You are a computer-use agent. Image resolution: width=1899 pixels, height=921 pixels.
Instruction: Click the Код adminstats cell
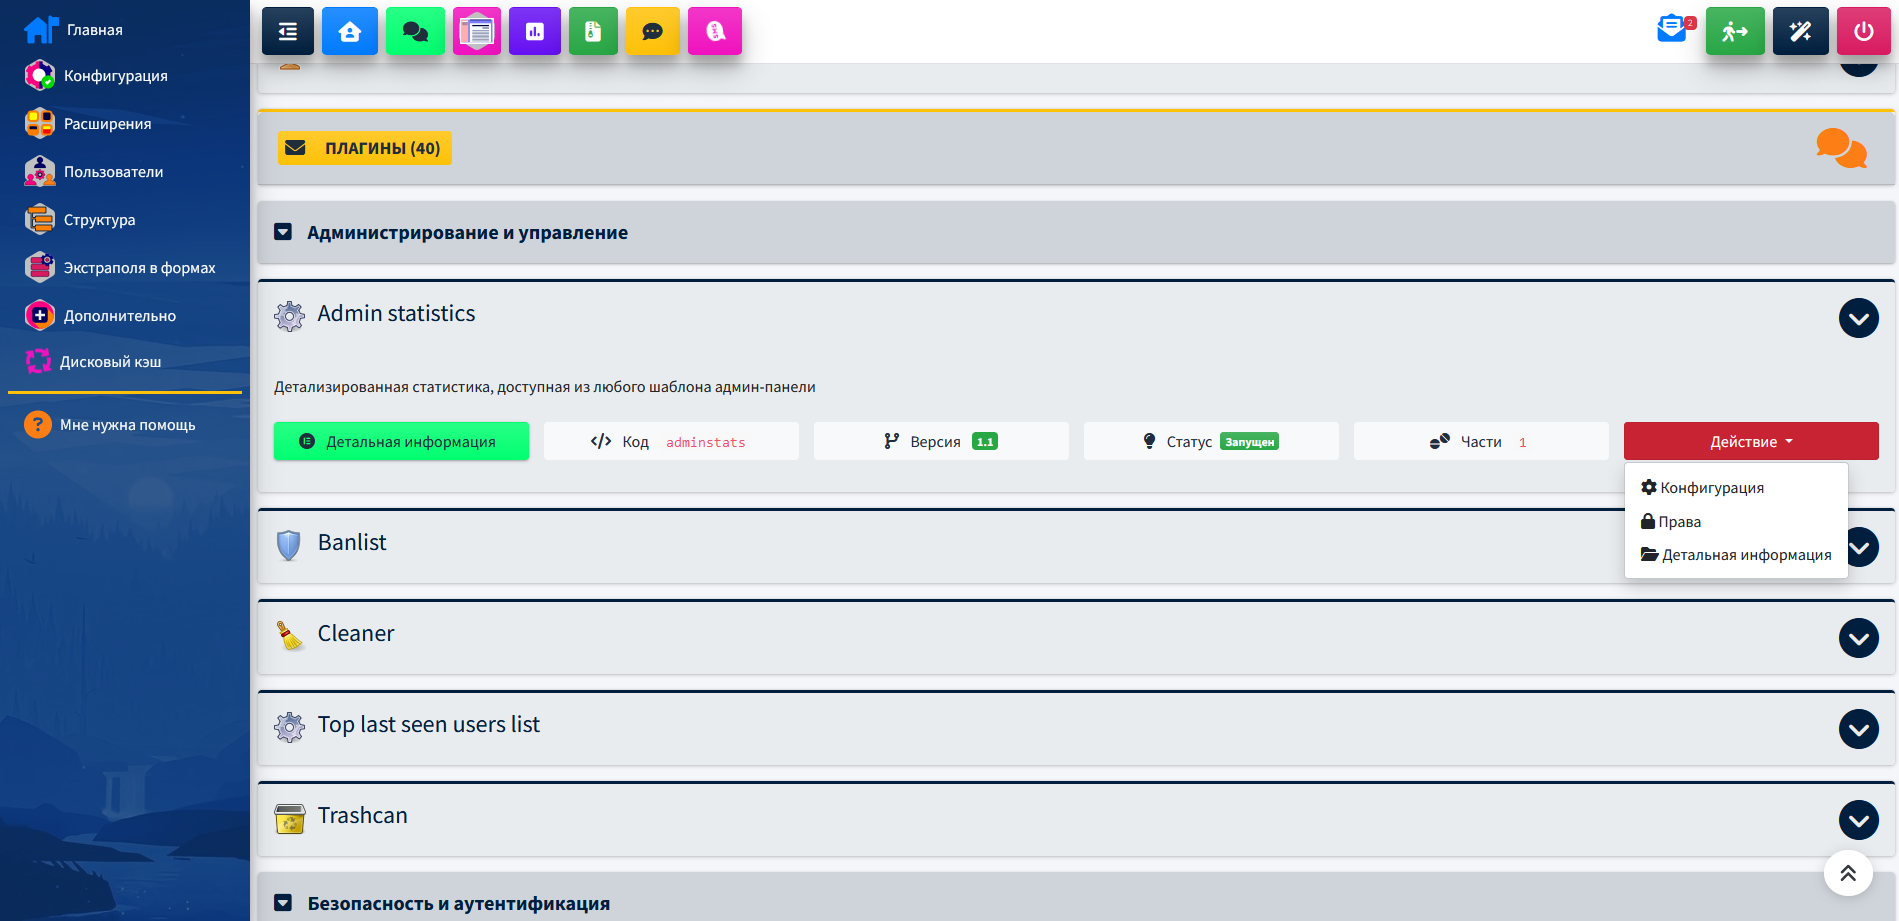(x=671, y=441)
